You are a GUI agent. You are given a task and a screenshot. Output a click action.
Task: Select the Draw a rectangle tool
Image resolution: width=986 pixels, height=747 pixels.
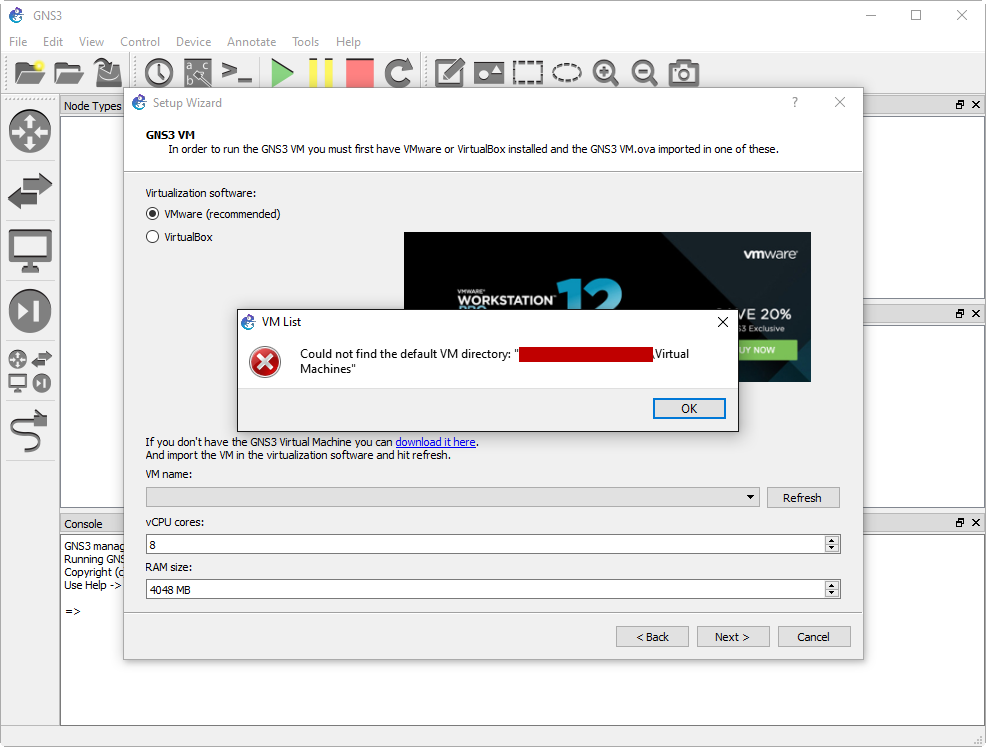(x=528, y=72)
